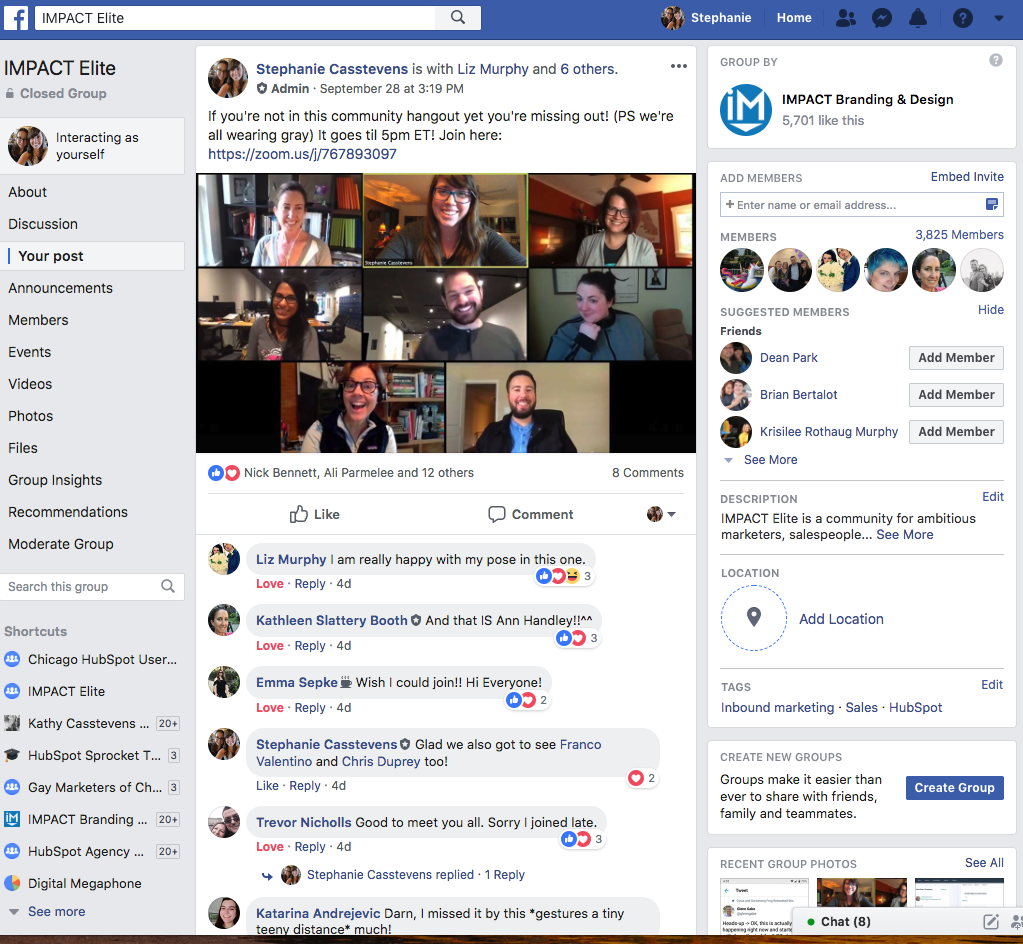Click Love on Emma Sepke's comment
The height and width of the screenshot is (944, 1023).
coord(269,708)
